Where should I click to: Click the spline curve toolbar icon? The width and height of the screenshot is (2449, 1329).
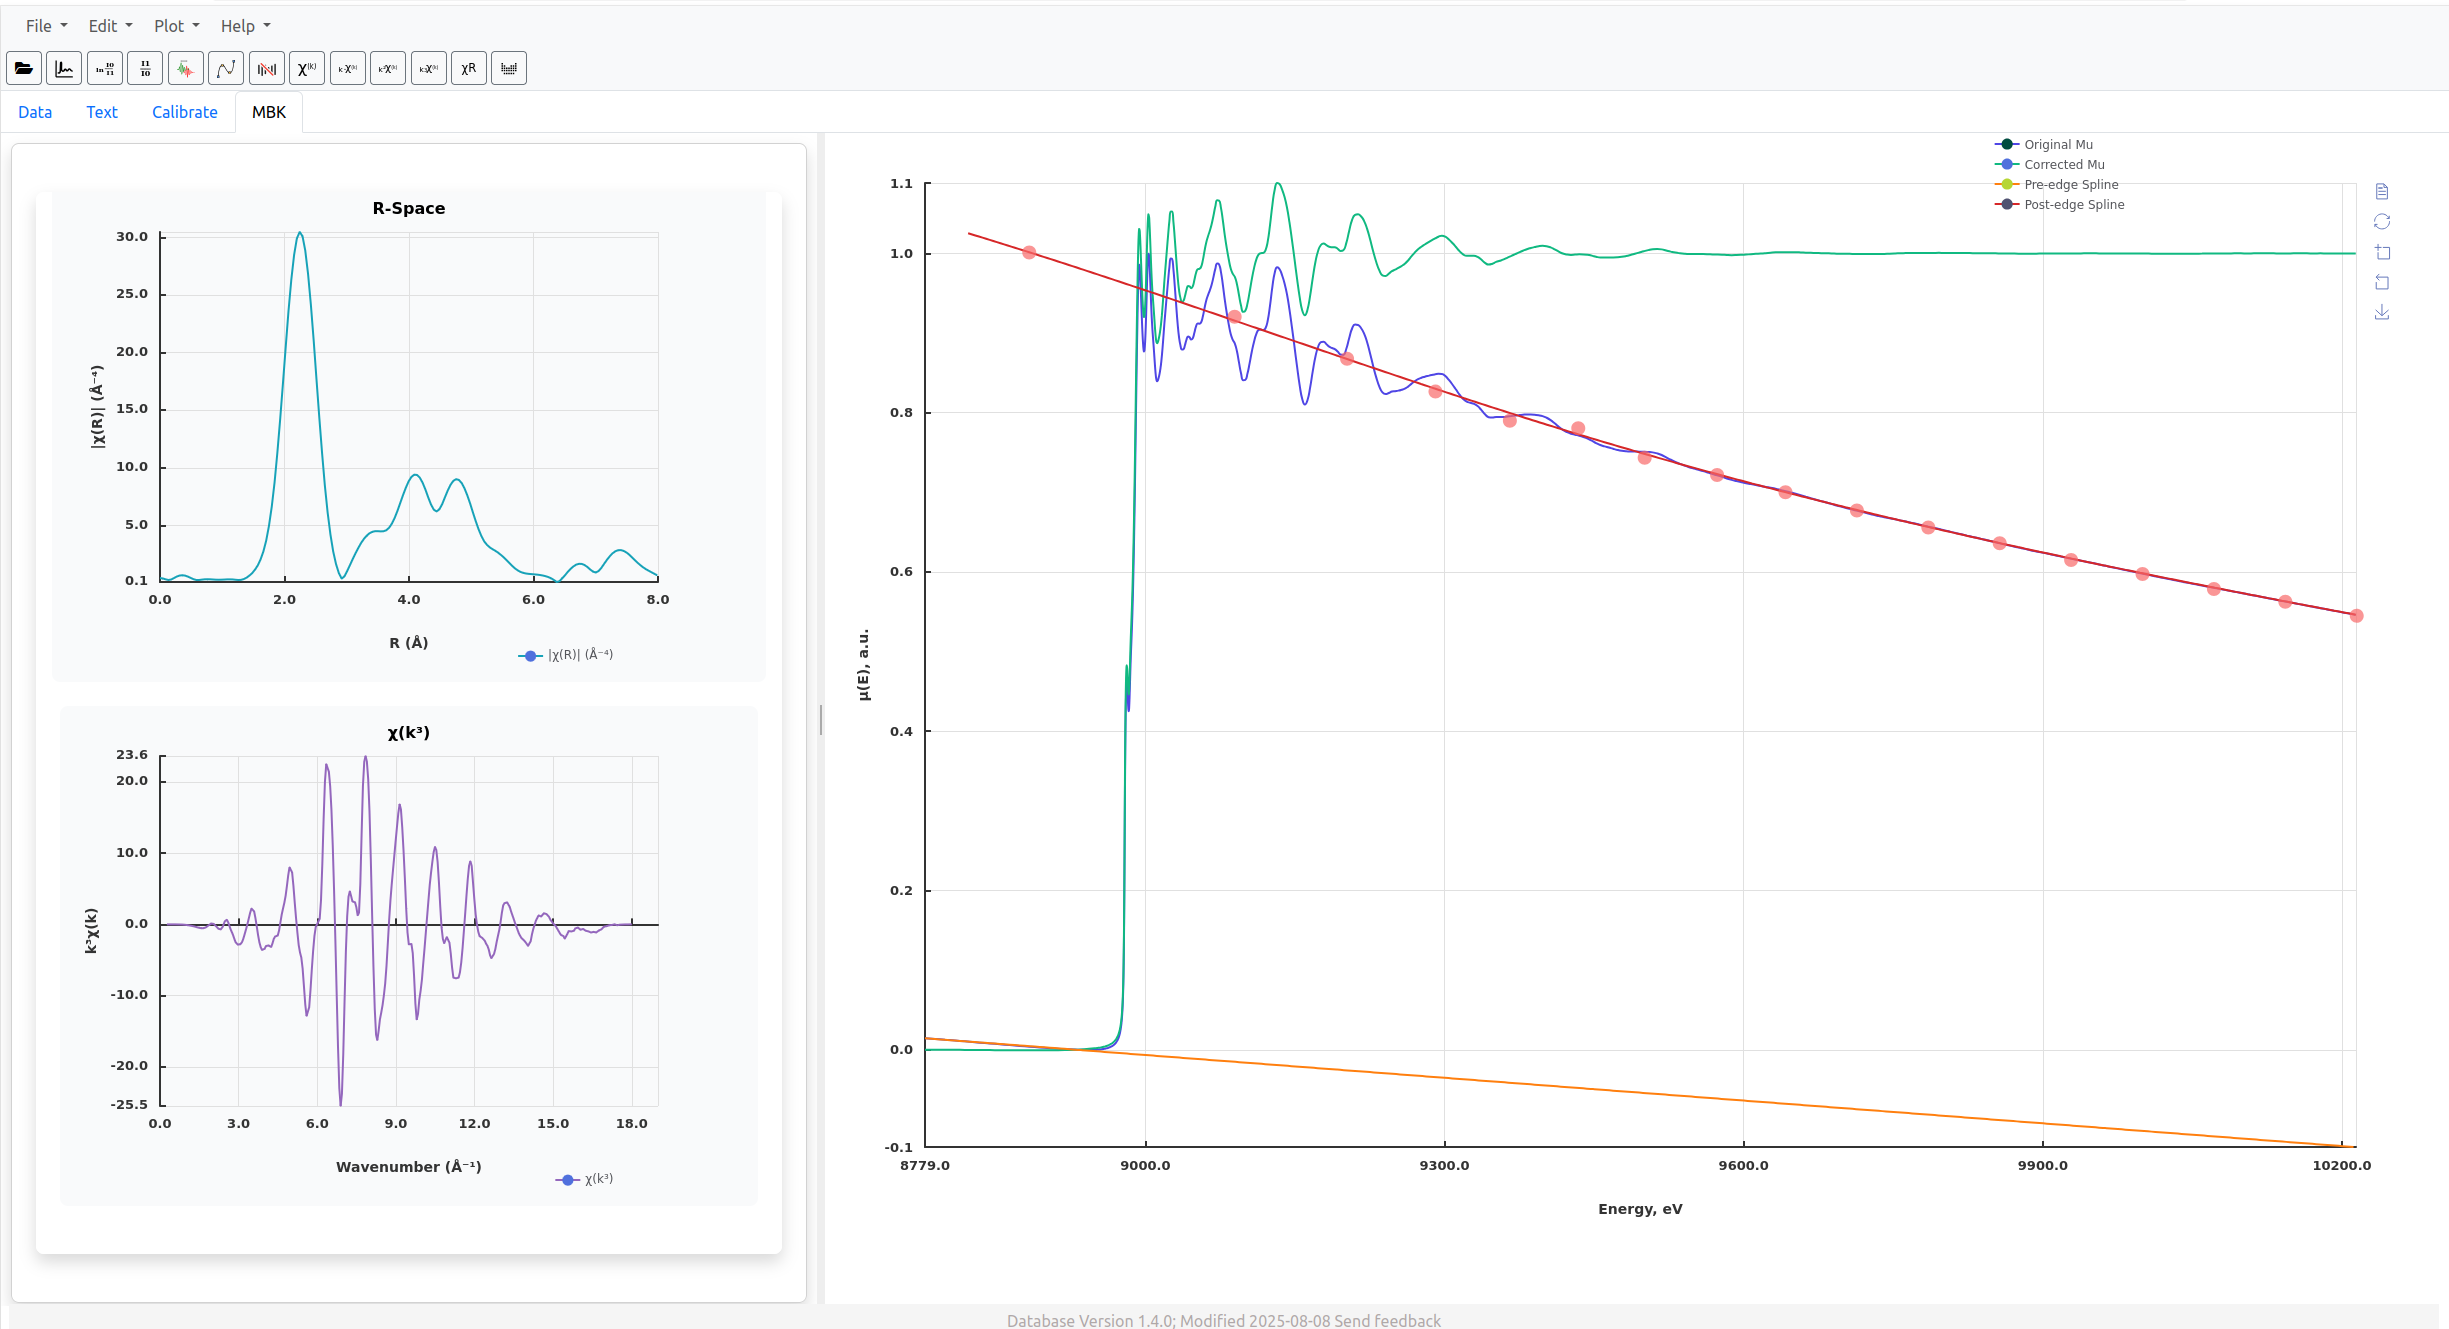click(x=226, y=69)
